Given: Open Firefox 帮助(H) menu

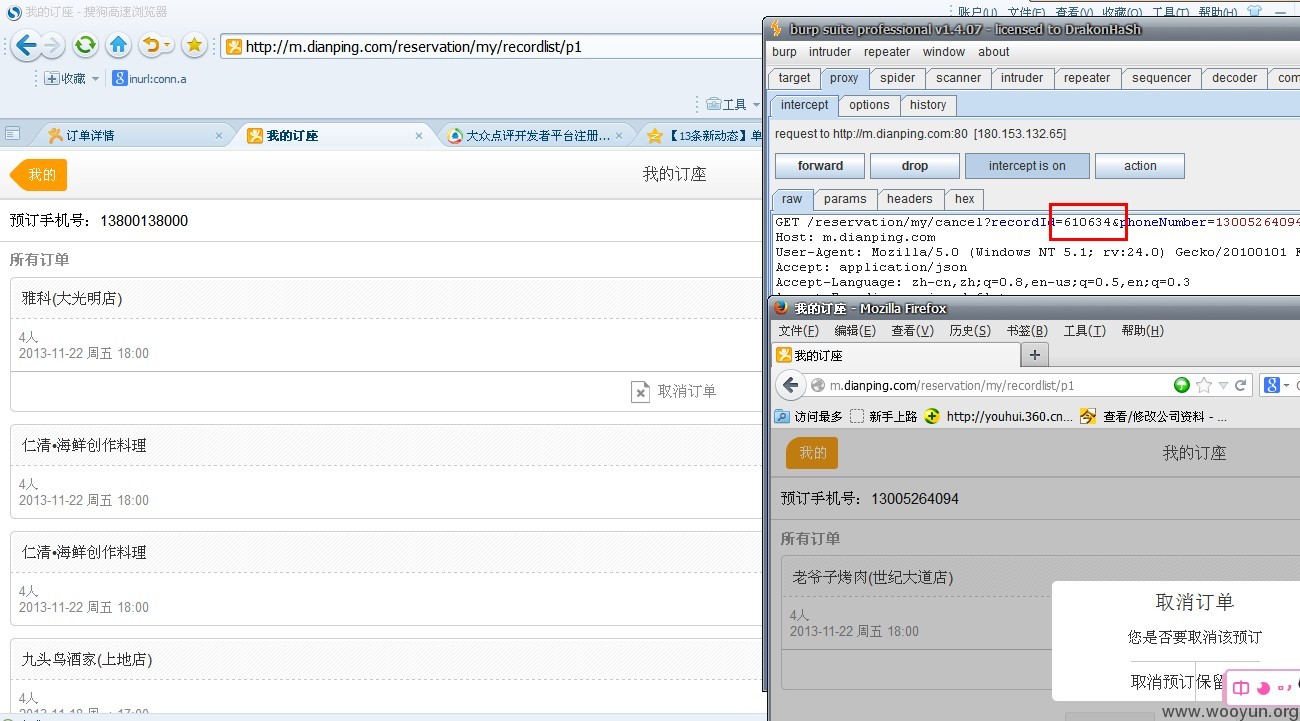Looking at the screenshot, I should (x=1143, y=331).
